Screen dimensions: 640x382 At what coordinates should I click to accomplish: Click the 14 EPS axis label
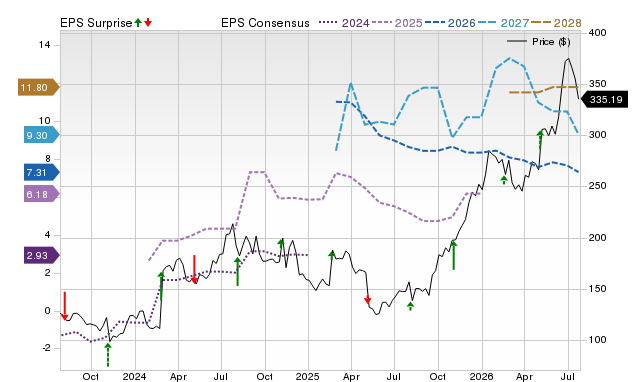click(44, 44)
